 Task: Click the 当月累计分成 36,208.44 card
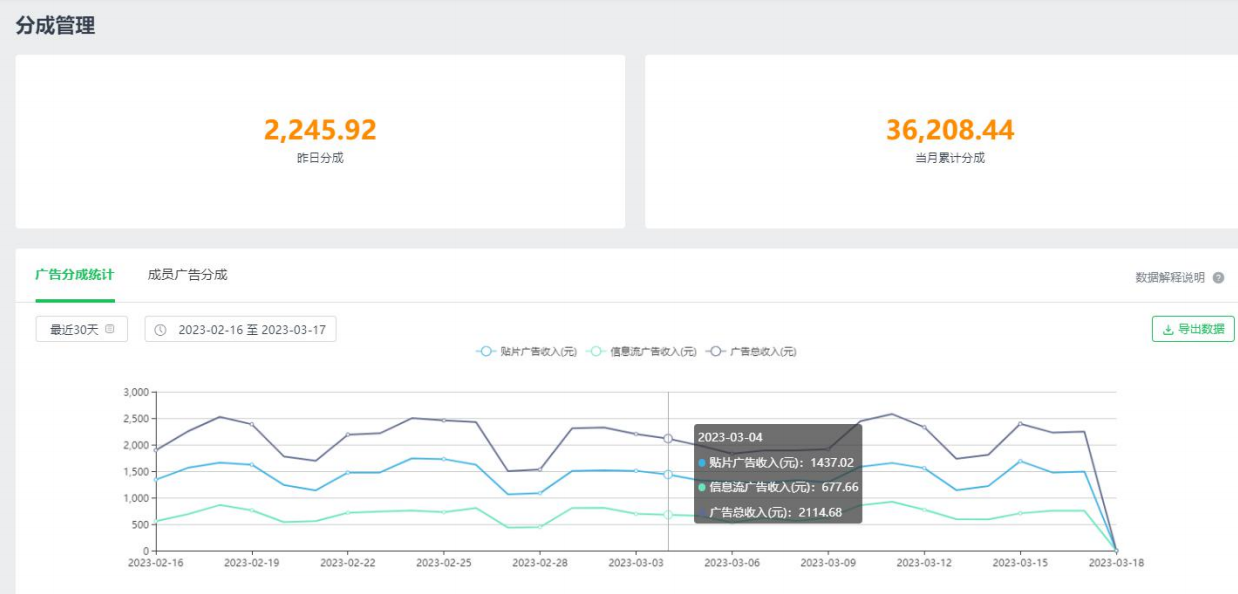click(949, 141)
